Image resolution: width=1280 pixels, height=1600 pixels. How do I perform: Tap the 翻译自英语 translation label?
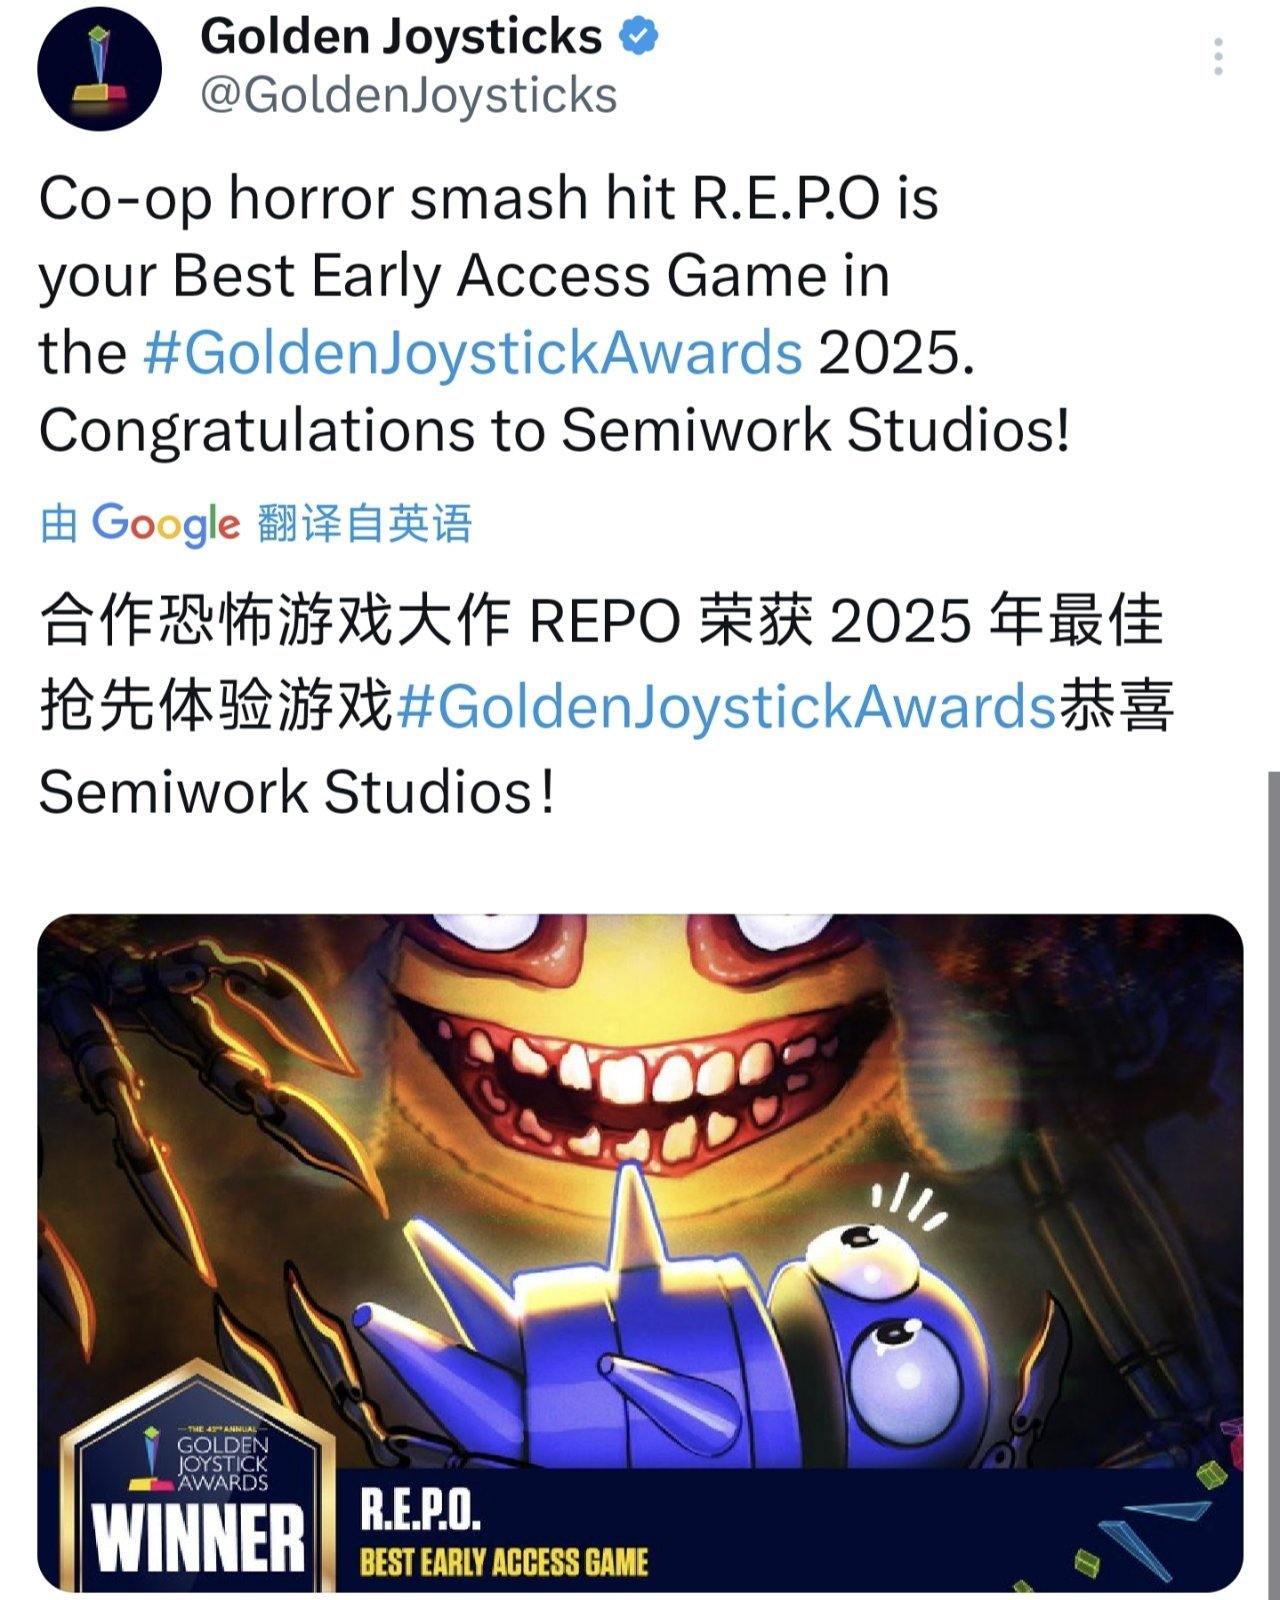point(364,523)
